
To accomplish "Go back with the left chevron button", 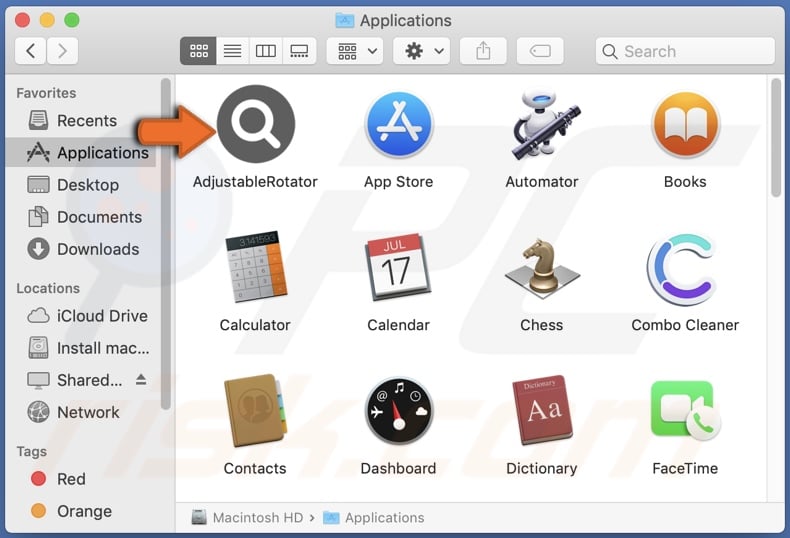I will click(x=31, y=51).
